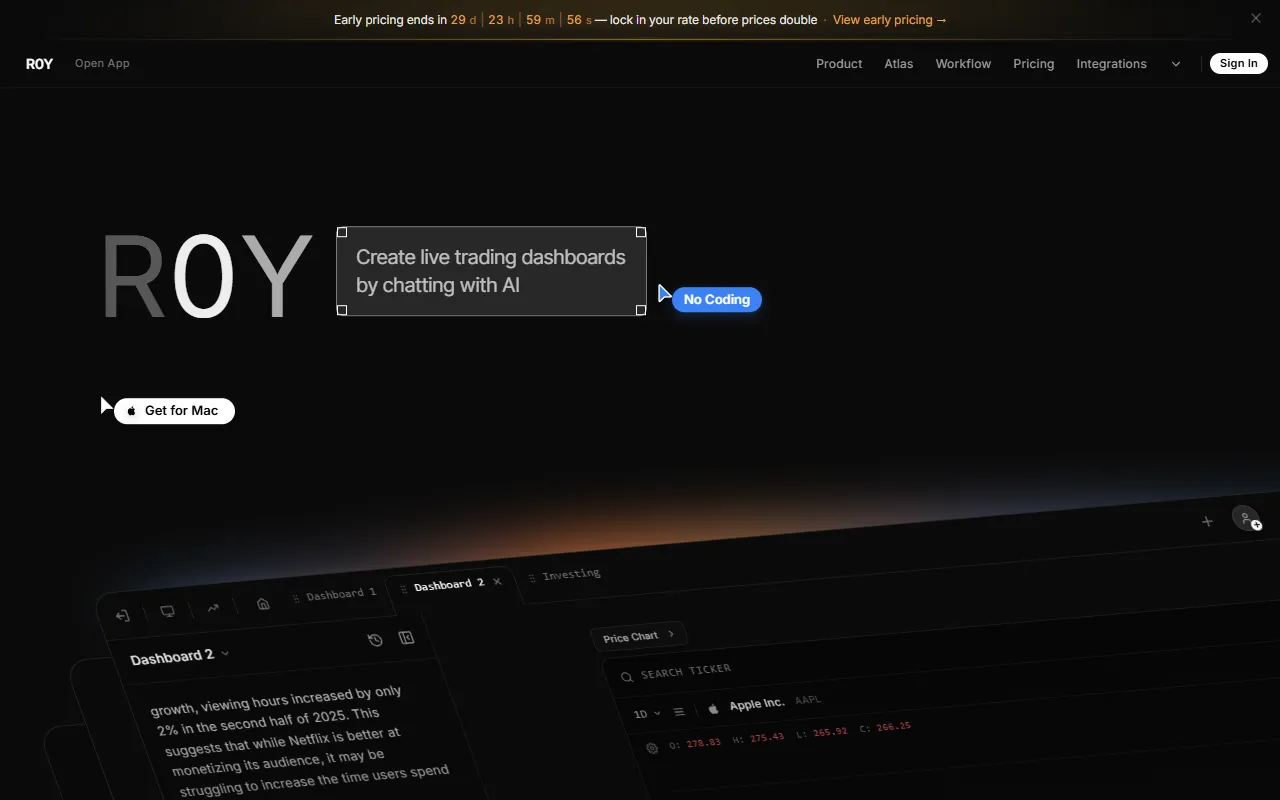Click the low price value 265.92
The width and height of the screenshot is (1280, 800).
pos(829,732)
